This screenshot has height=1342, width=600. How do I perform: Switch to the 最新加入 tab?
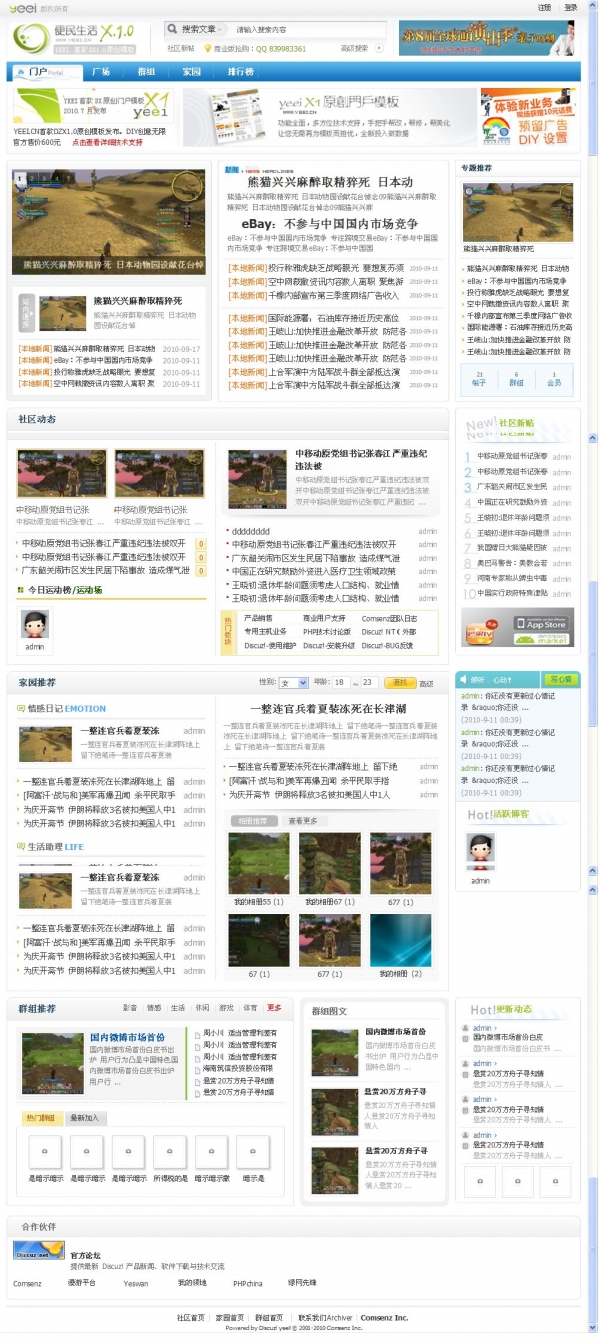(x=85, y=1118)
